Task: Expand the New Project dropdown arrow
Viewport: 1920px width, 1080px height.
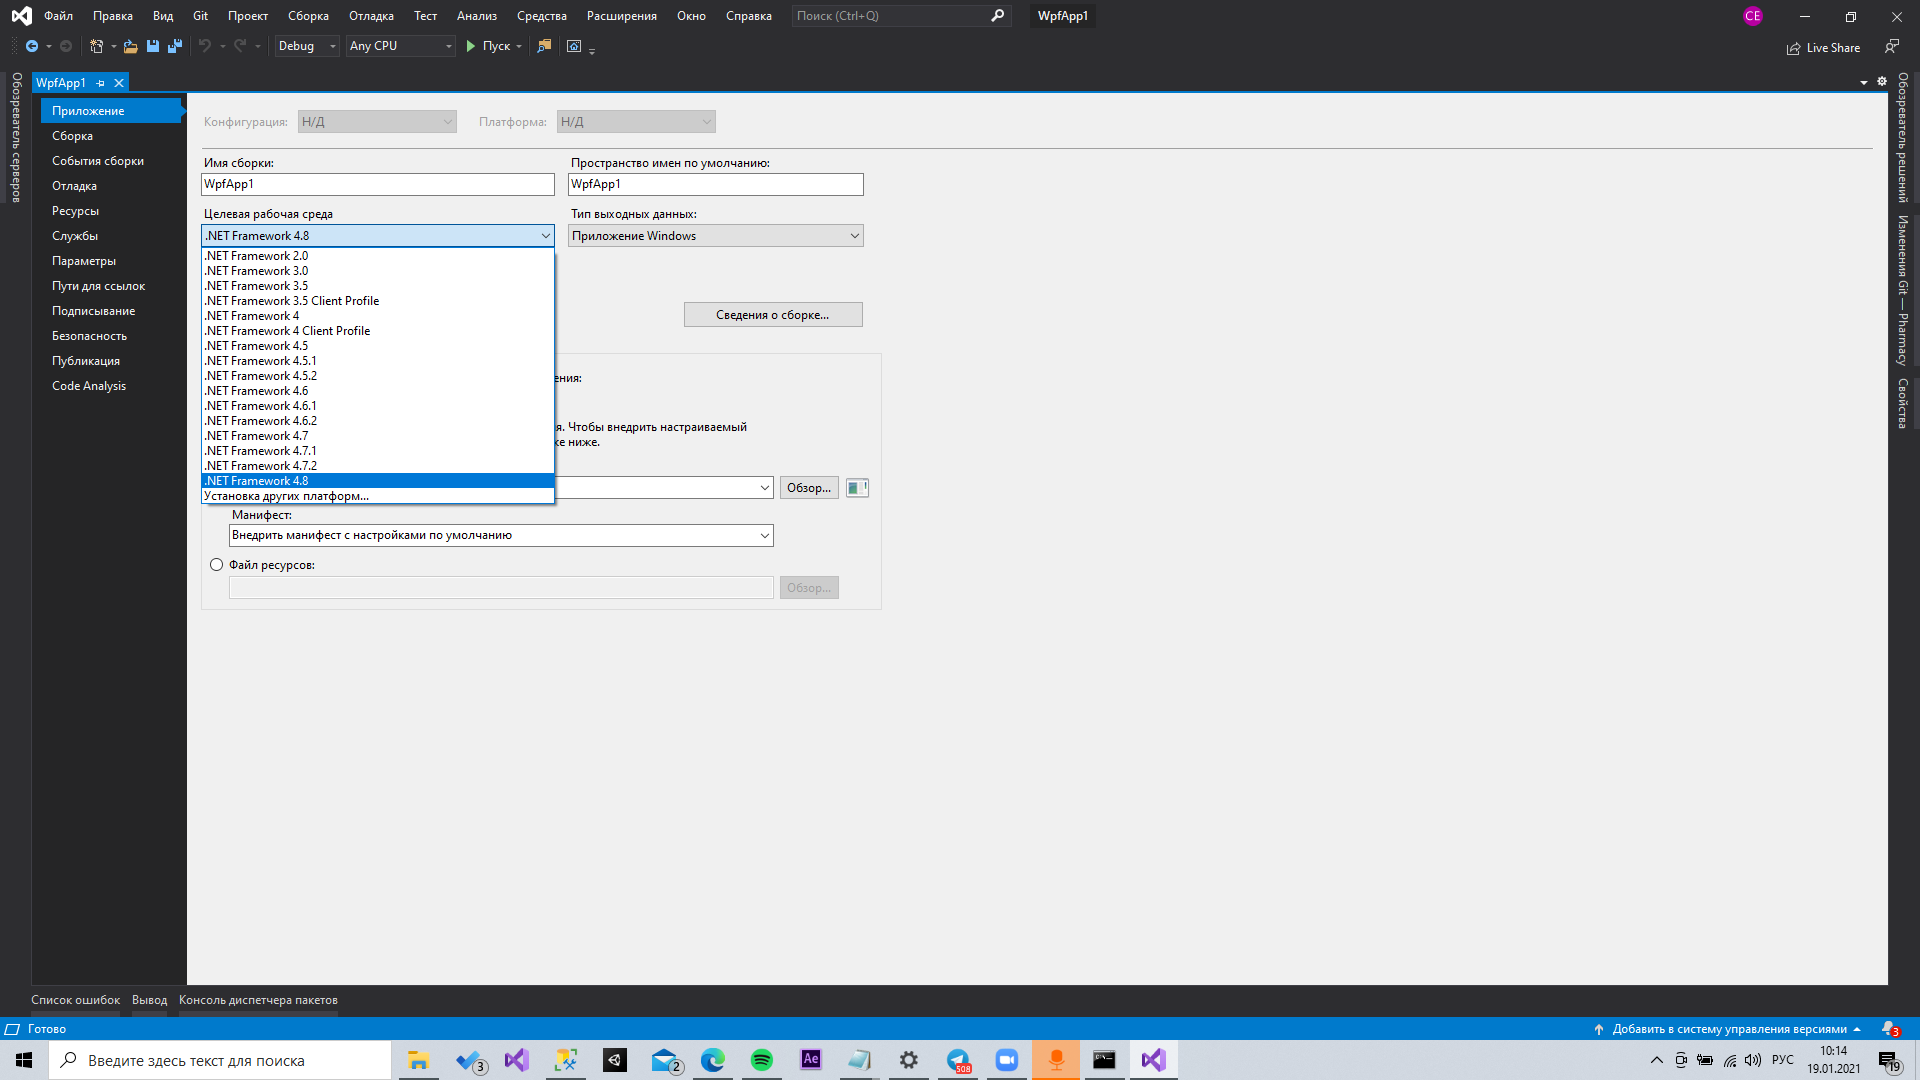Action: (113, 47)
